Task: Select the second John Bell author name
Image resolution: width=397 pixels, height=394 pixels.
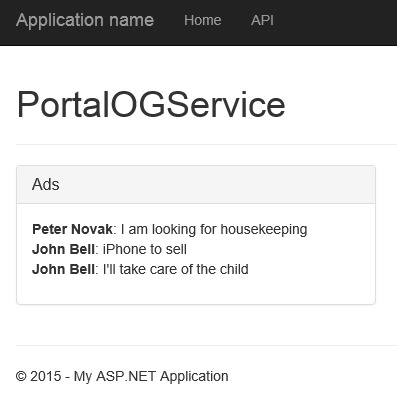Action: (x=63, y=269)
